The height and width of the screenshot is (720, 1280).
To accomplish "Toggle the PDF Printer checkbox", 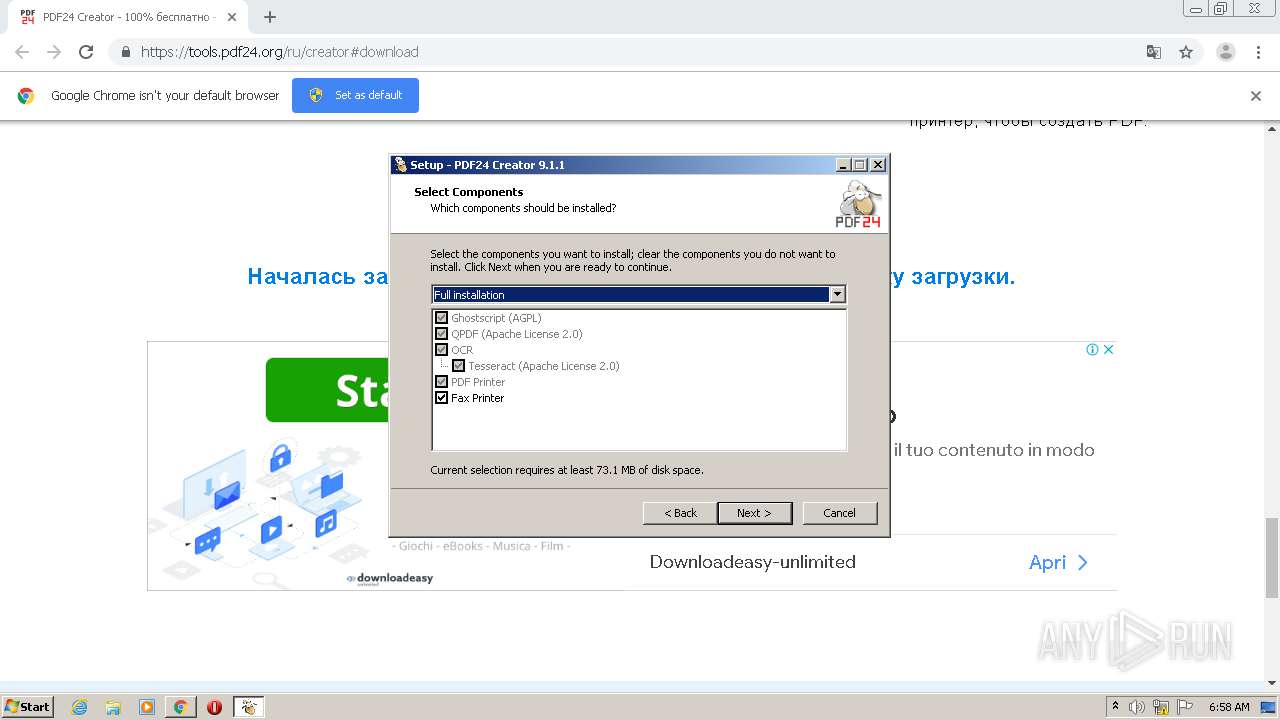I will [x=442, y=382].
